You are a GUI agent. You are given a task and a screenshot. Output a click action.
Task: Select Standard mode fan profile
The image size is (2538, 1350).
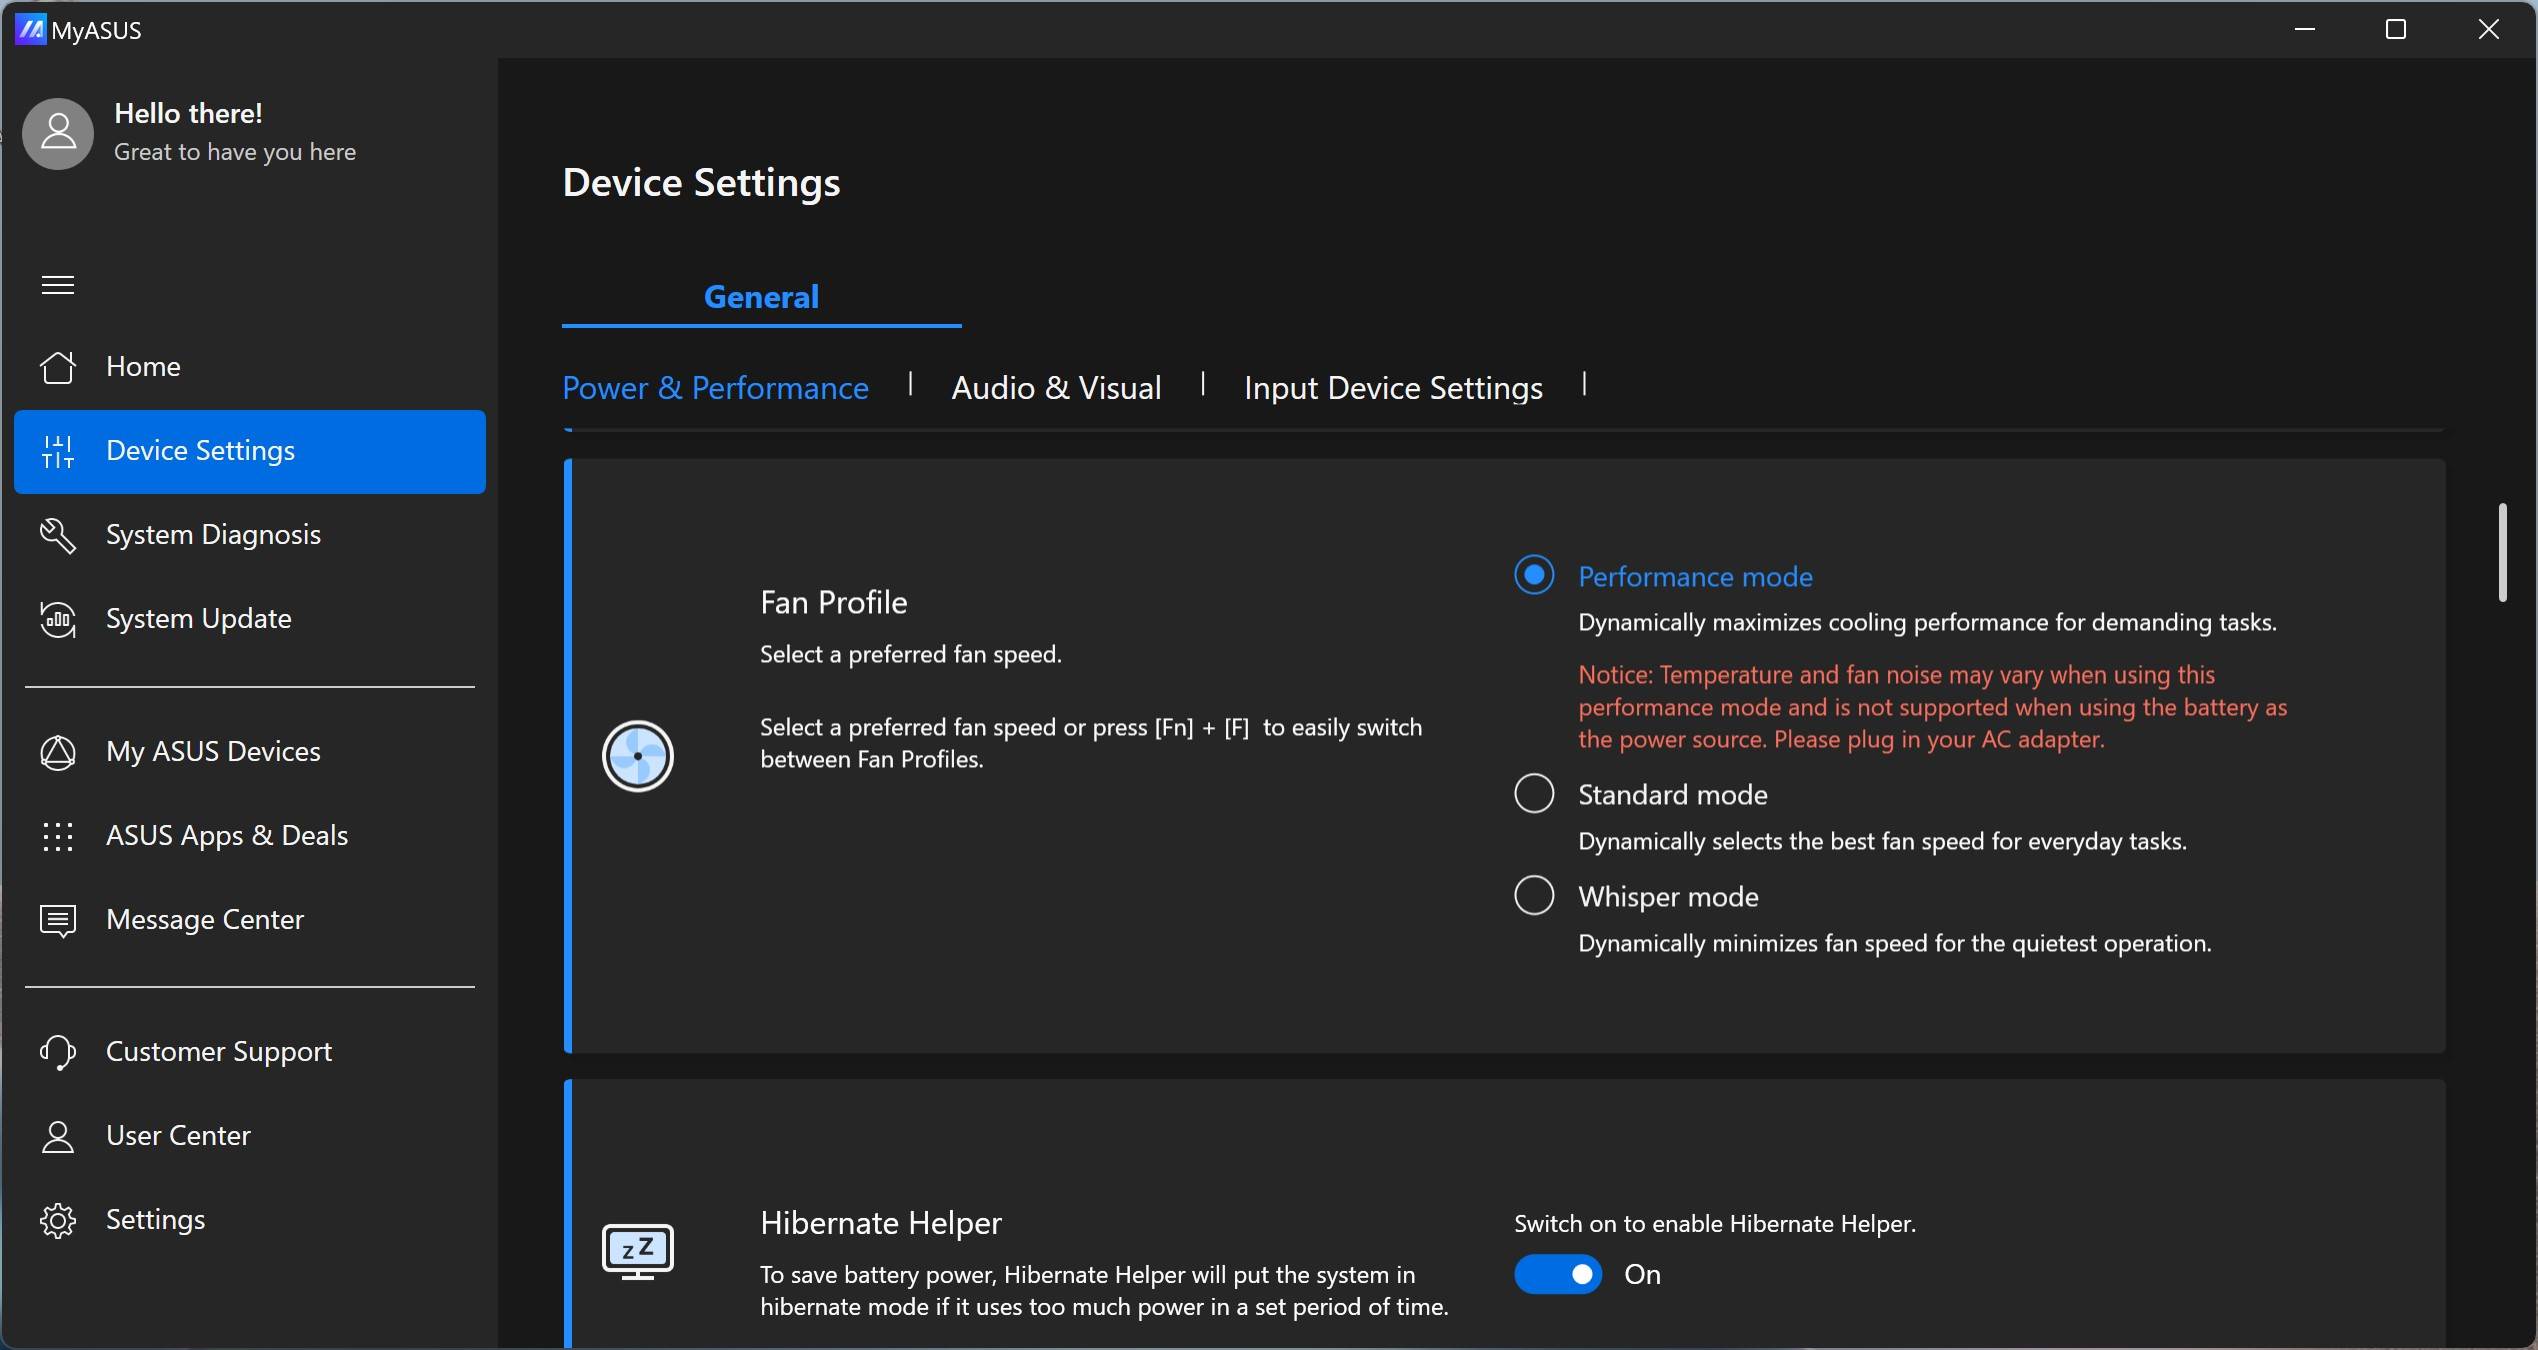point(1534,794)
